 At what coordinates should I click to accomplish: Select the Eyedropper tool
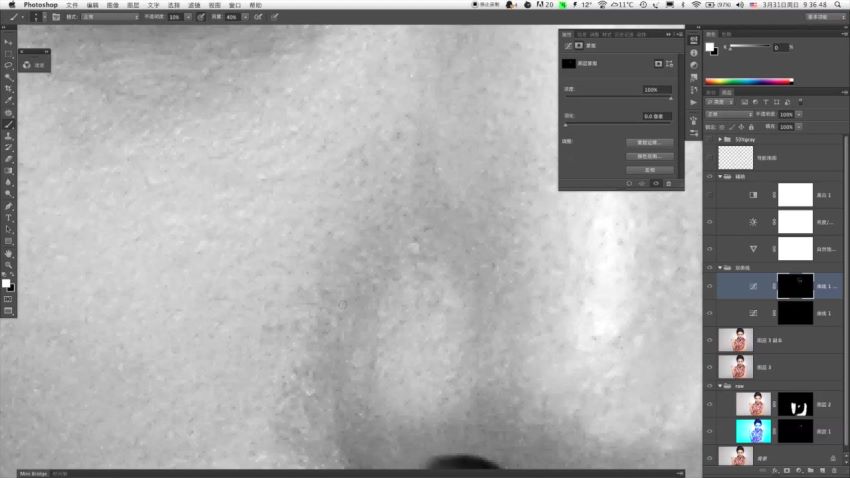point(8,100)
